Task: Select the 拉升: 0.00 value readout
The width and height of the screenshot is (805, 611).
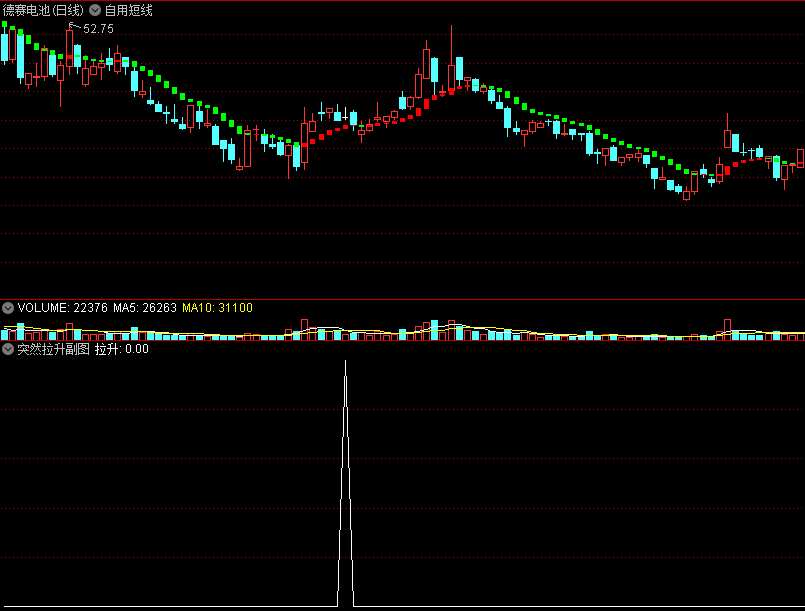Action: point(122,349)
